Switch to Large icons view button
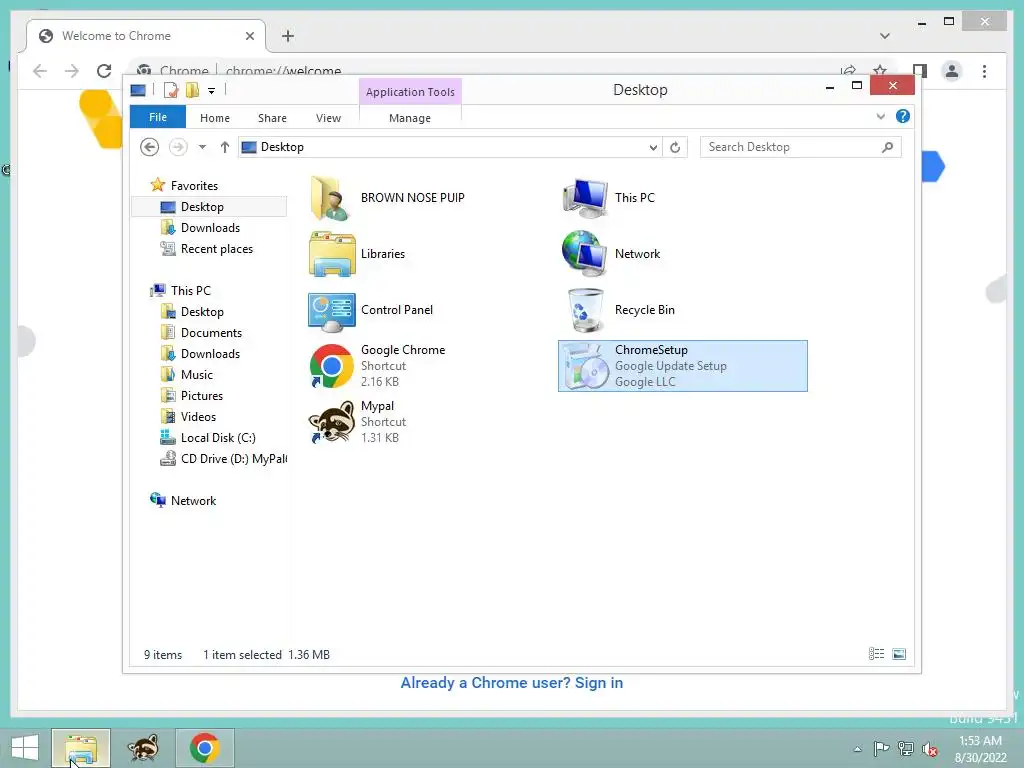 (x=899, y=654)
